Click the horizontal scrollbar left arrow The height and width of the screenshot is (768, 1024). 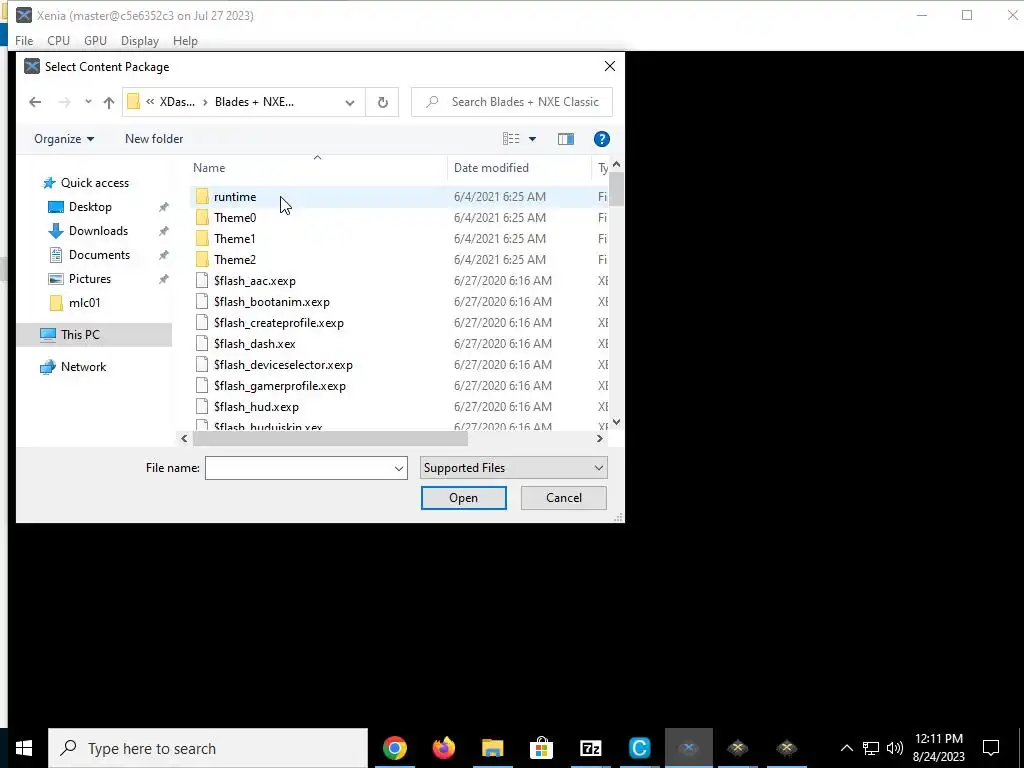(x=184, y=439)
